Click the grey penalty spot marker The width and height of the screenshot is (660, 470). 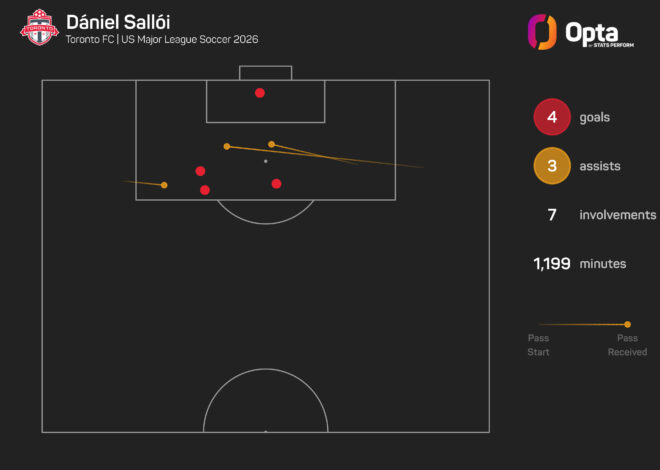(266, 161)
